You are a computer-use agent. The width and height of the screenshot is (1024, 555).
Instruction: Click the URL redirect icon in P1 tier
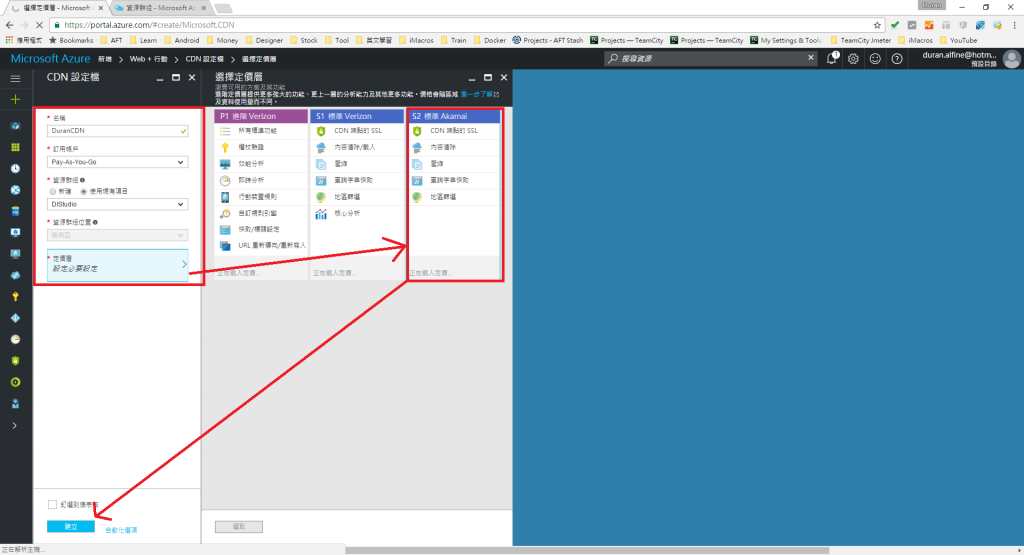[x=225, y=246]
